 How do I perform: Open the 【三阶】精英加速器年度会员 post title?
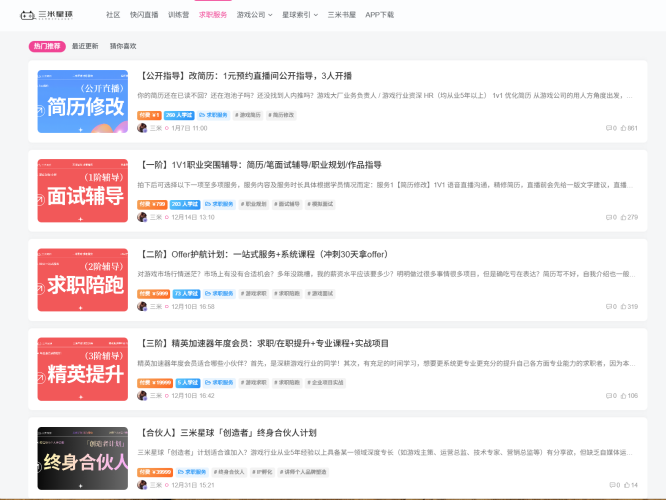[263, 343]
